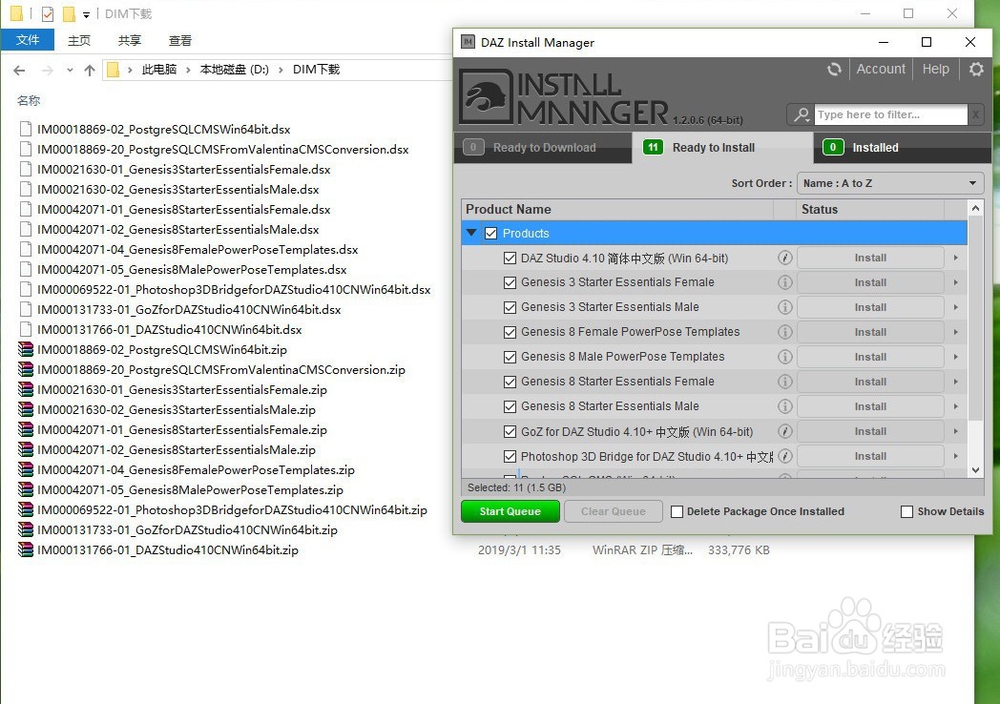This screenshot has width=1000, height=704.
Task: Show info for Genesis 8 Starter Essentials Female
Action: coord(785,382)
